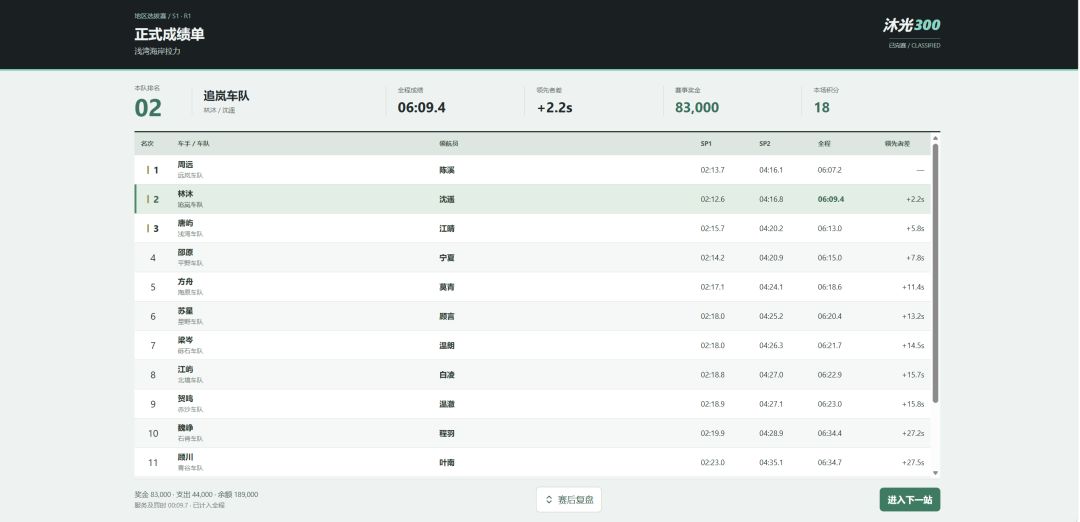The image size is (1080, 522).
Task: Select driver 魏峥 in row 10
Action: click(185, 428)
